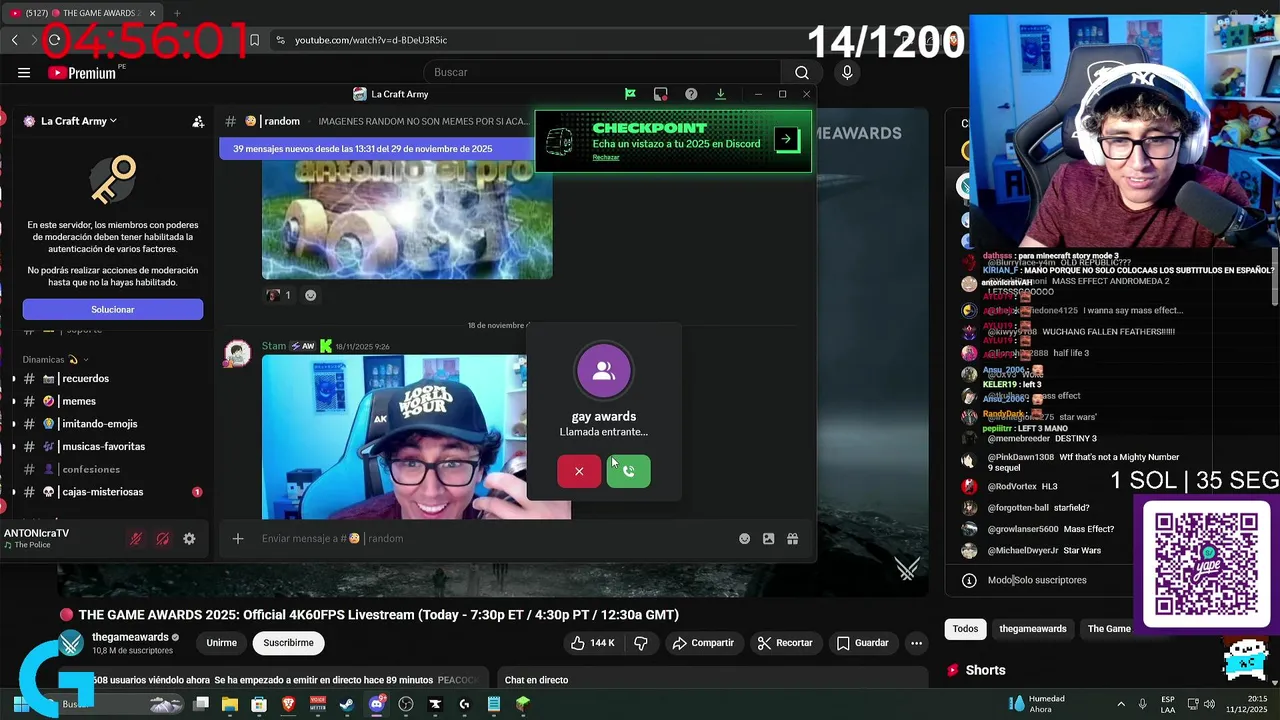Screen dimensions: 1280x720
Task: Click Suscribirme subscribe button
Action: 289,643
